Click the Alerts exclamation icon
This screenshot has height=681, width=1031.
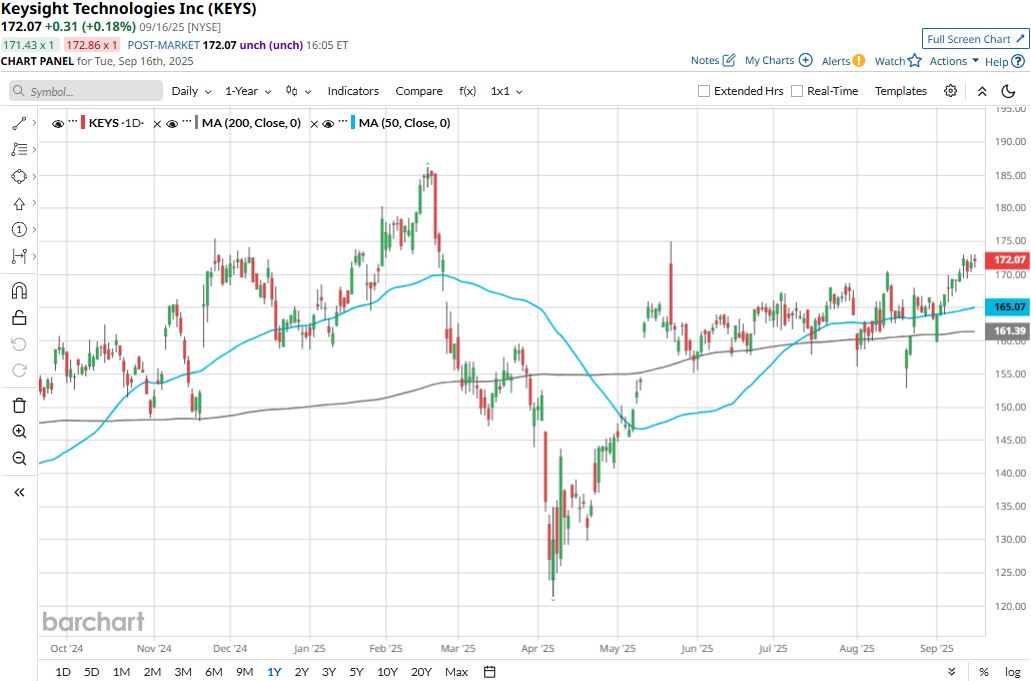click(x=859, y=60)
